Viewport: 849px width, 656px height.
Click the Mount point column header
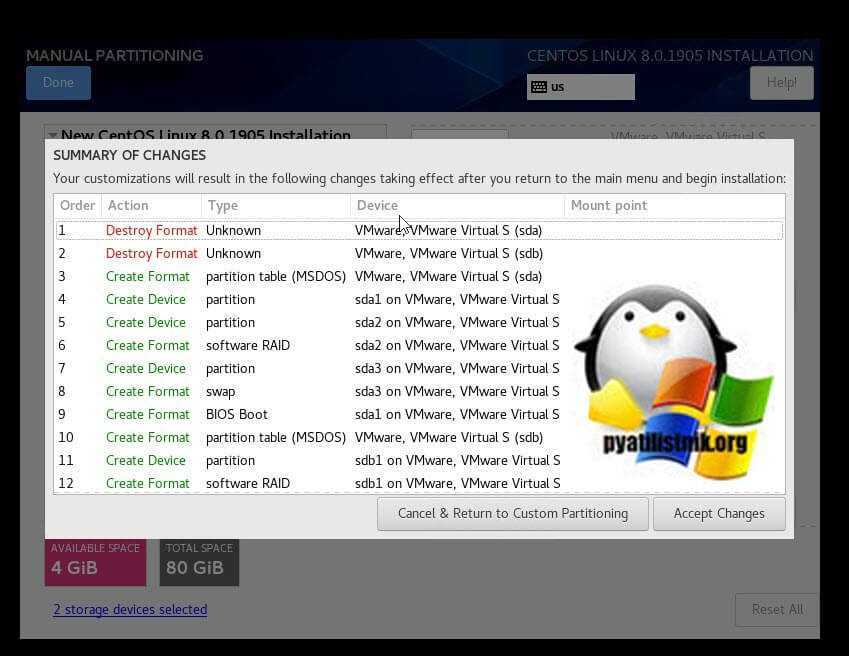(x=674, y=206)
